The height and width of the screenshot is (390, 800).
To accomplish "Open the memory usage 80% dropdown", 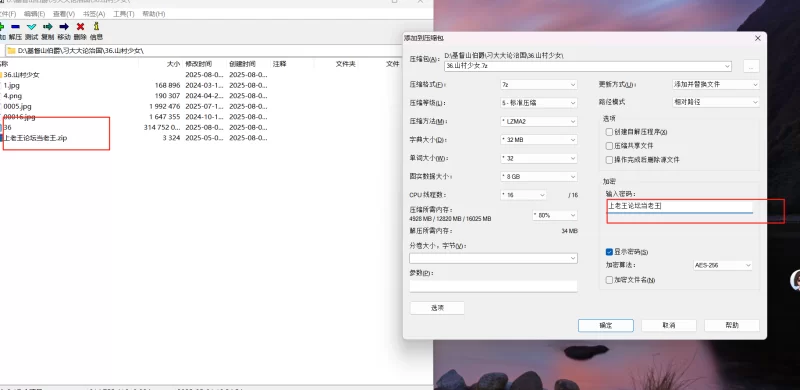I will 555,215.
